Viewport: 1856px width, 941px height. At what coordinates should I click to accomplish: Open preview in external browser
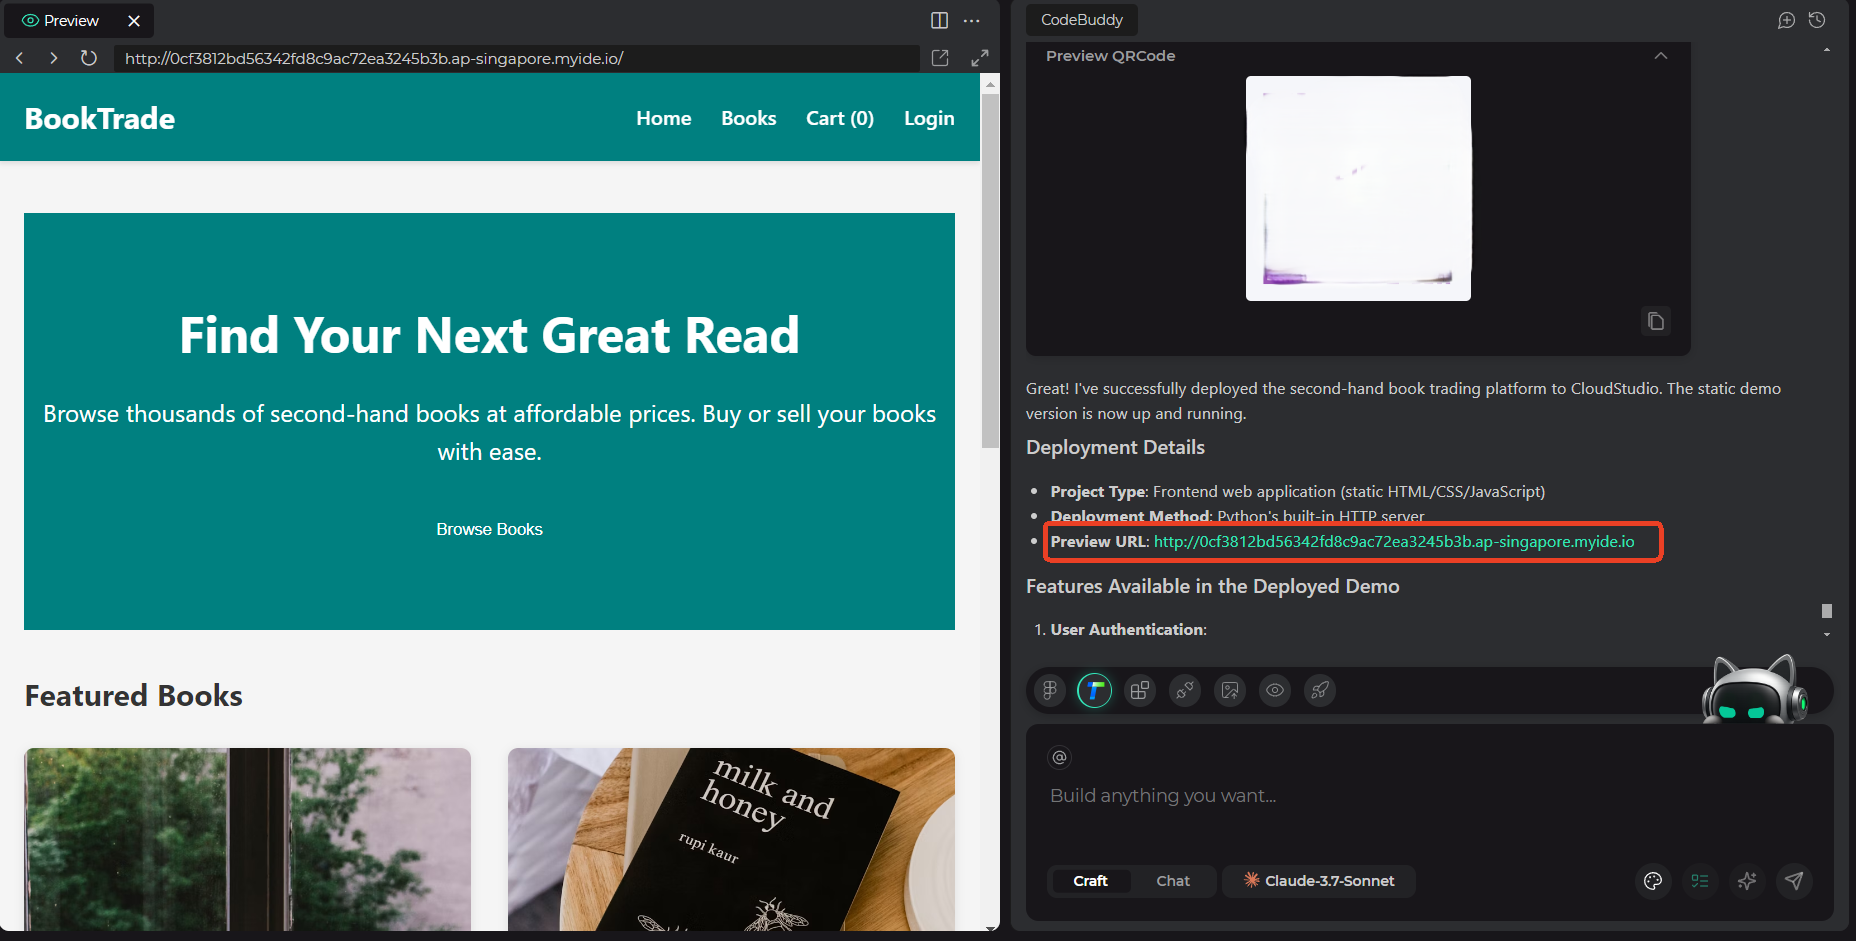940,58
